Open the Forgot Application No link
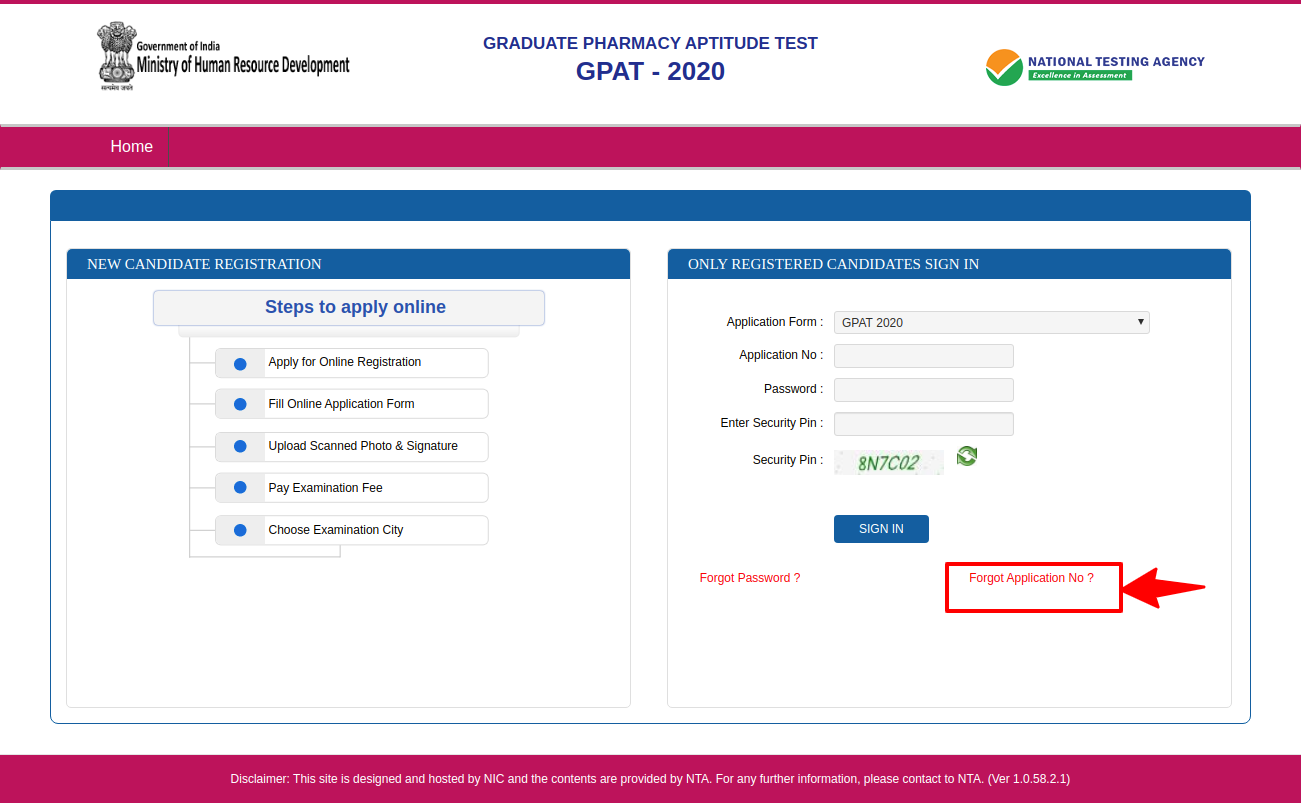This screenshot has height=803, width=1301. 1031,578
